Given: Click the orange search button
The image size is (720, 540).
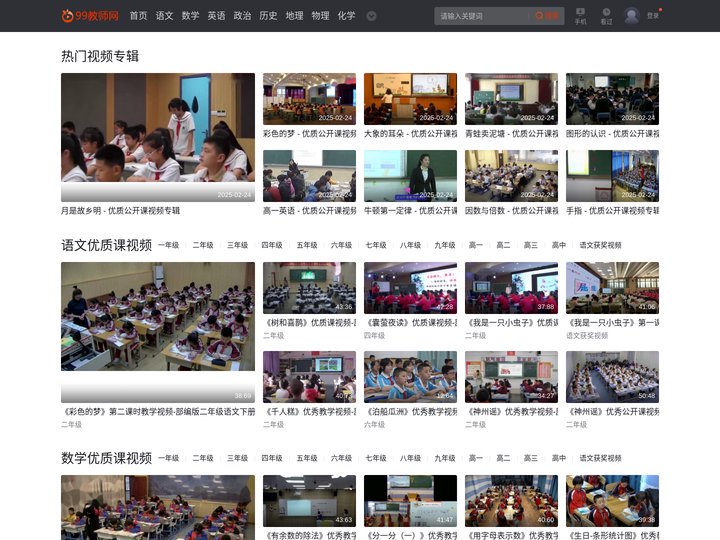Looking at the screenshot, I should 547,16.
